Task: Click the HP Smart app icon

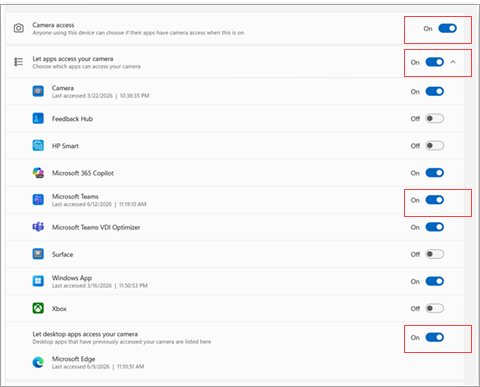Action: pos(38,146)
